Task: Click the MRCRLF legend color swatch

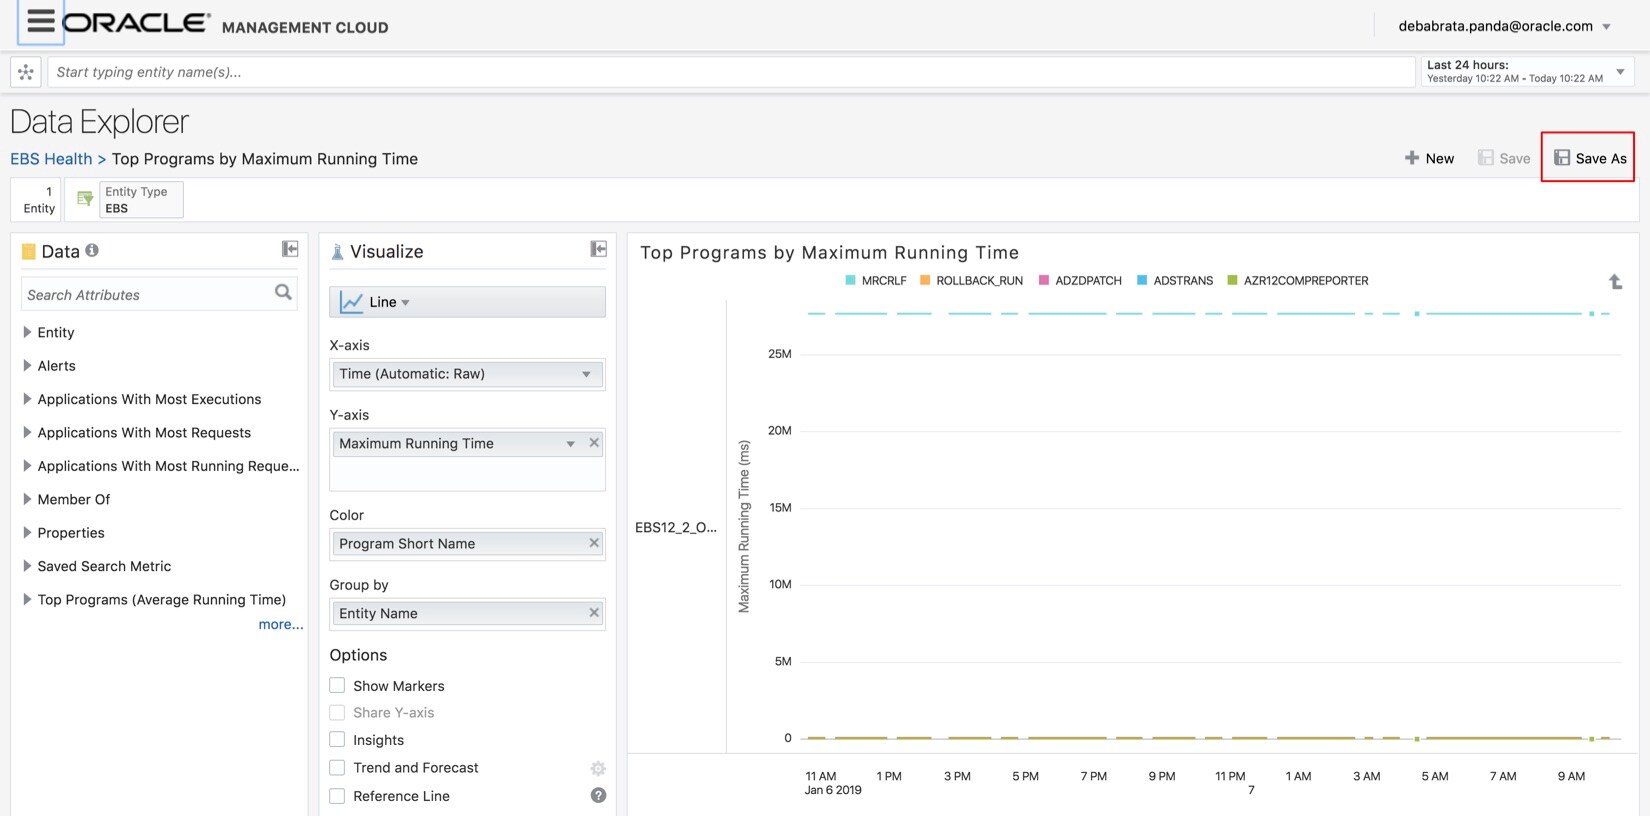Action: tap(850, 281)
